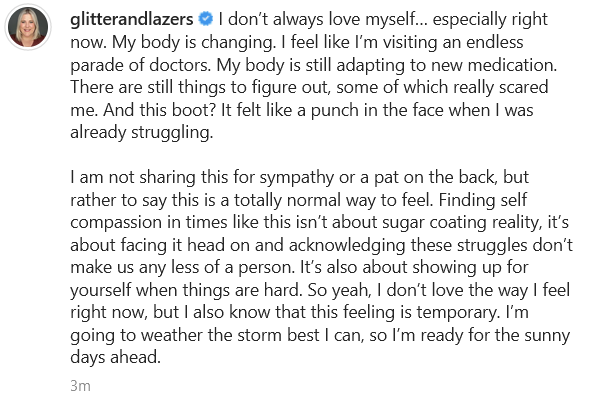The width and height of the screenshot is (600, 406).
Task: Click the word 'acknowledging' in the caption
Action: (347, 246)
